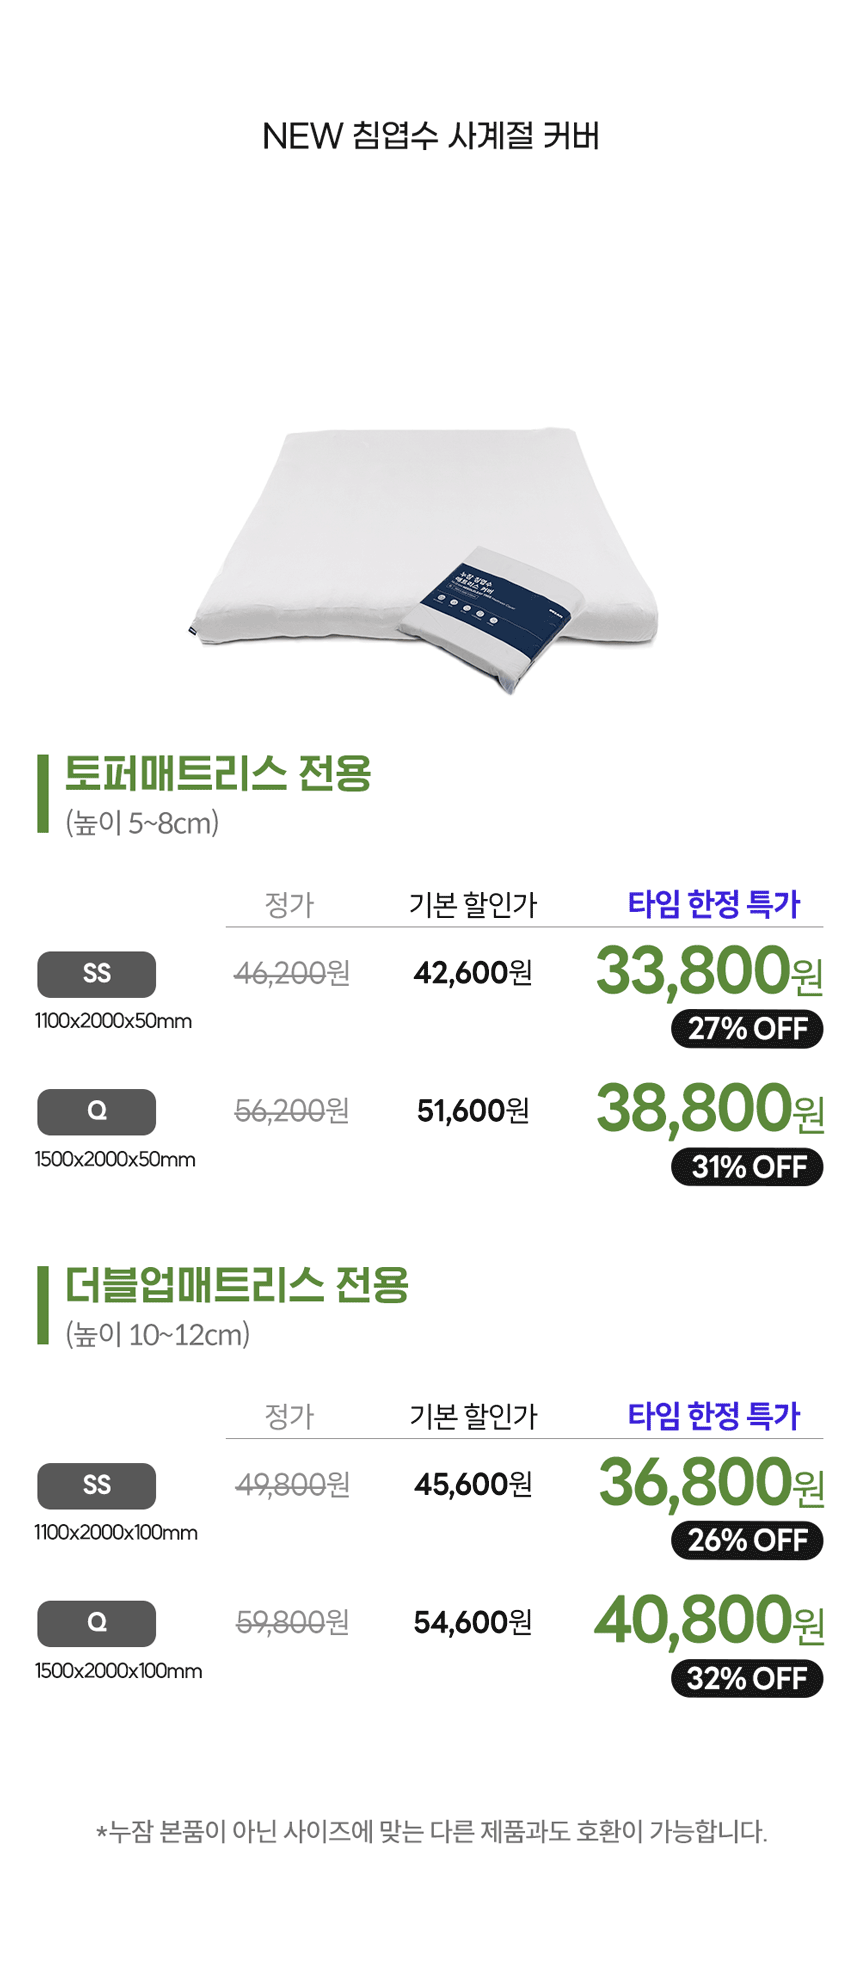The height and width of the screenshot is (1978, 860).
Task: Click the 토퍼매트리스 전용 heading
Action: 218,774
